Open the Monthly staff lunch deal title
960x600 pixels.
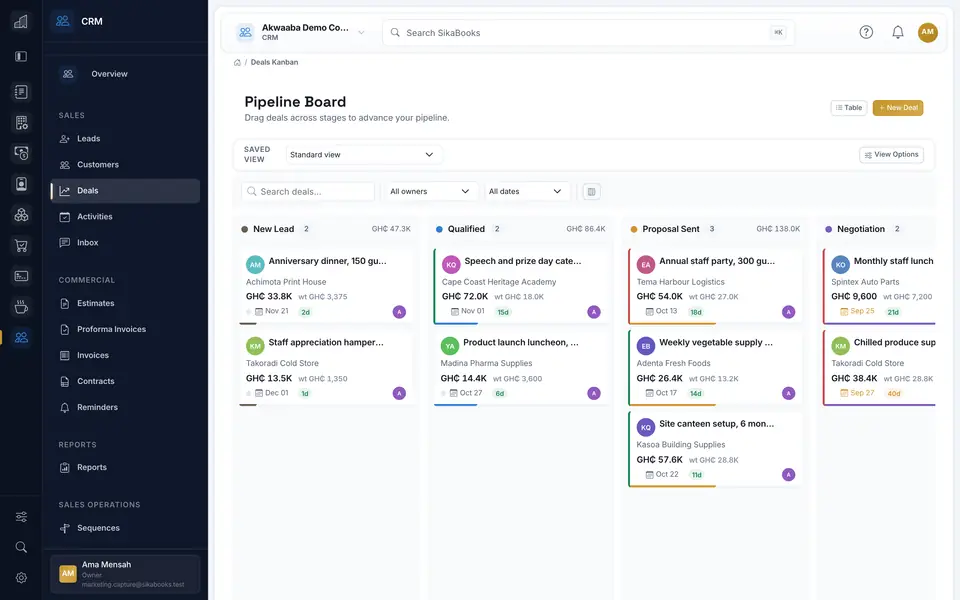click(x=893, y=261)
